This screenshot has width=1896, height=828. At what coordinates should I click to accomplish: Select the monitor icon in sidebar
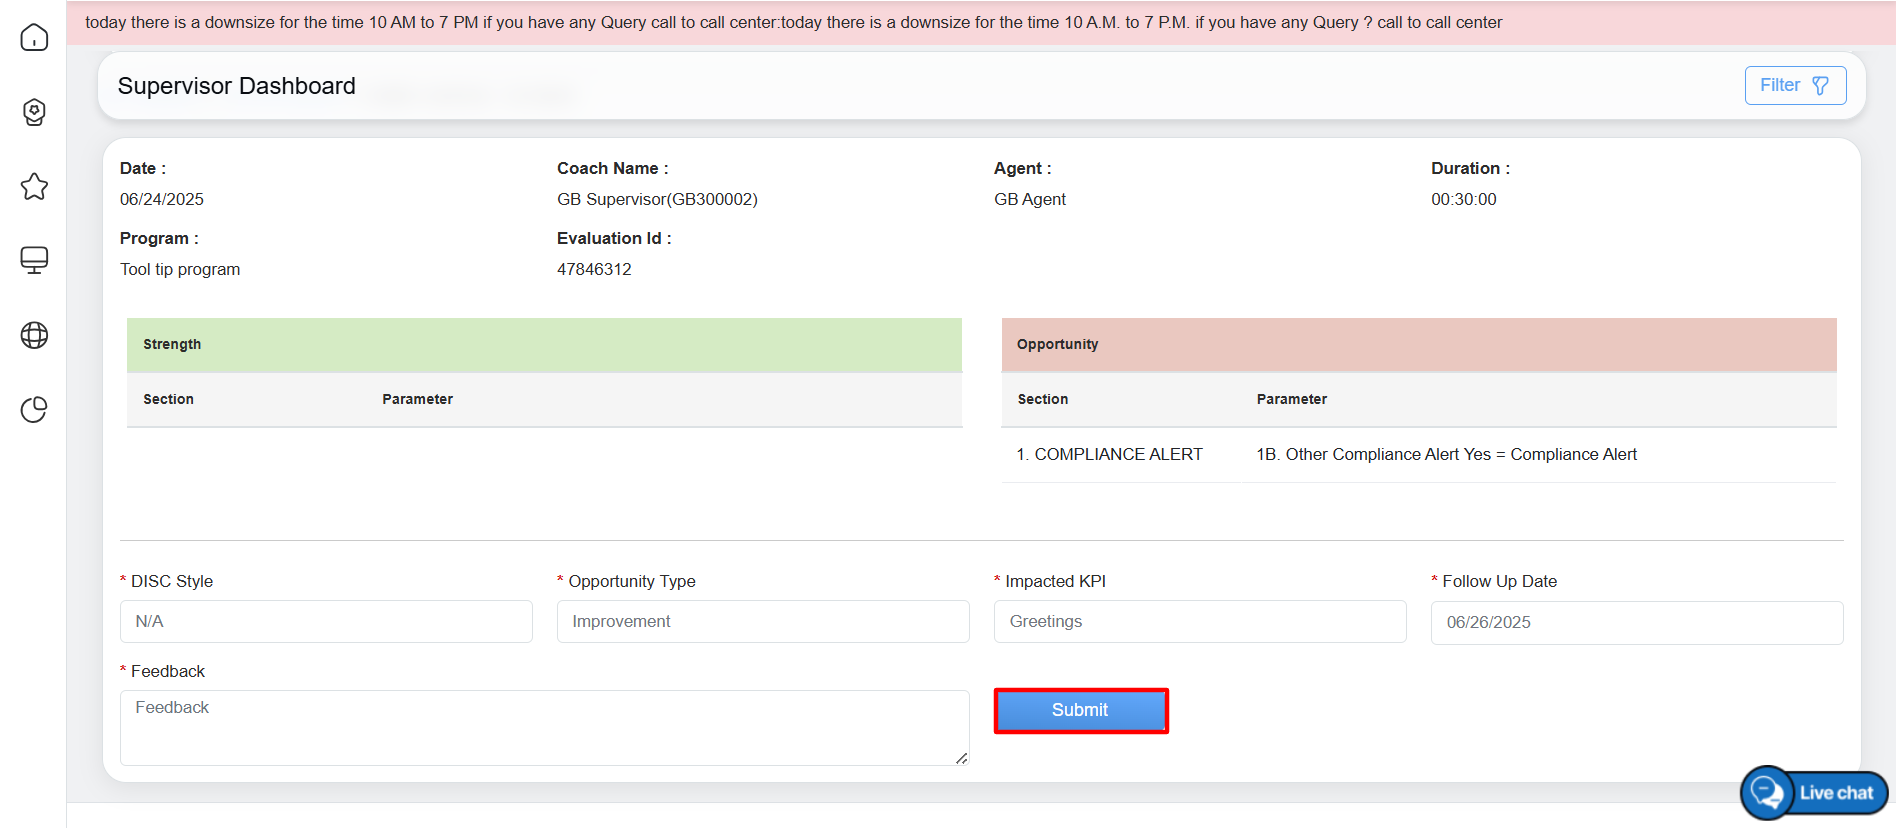coord(34,260)
